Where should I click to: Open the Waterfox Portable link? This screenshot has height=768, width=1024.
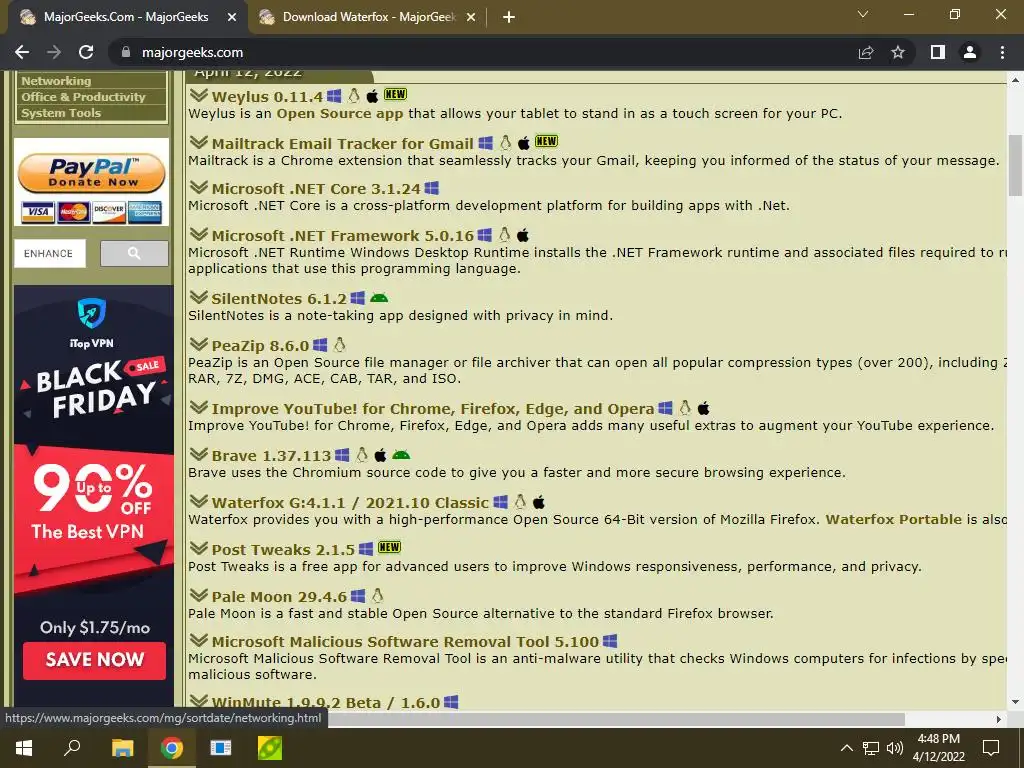click(893, 520)
